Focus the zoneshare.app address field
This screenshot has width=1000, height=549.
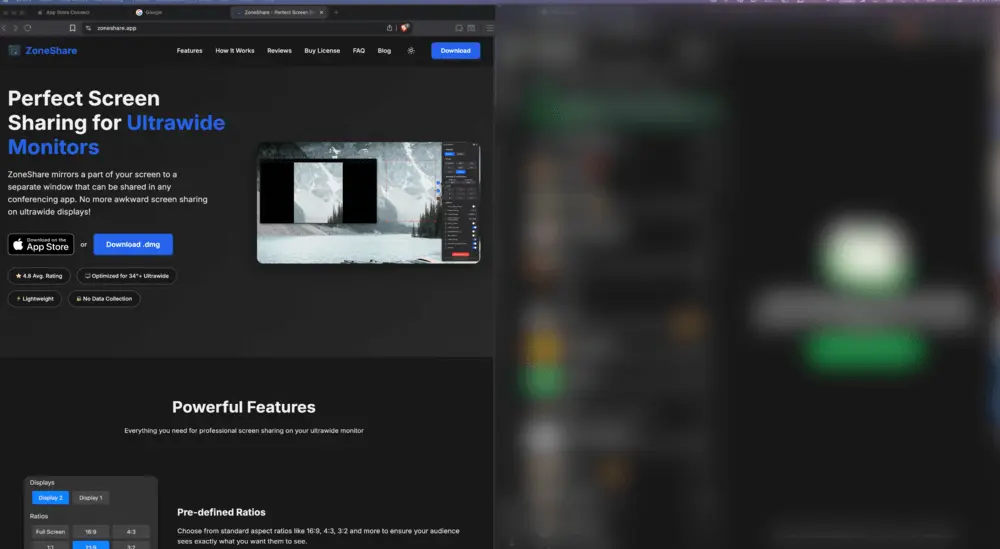coord(236,28)
